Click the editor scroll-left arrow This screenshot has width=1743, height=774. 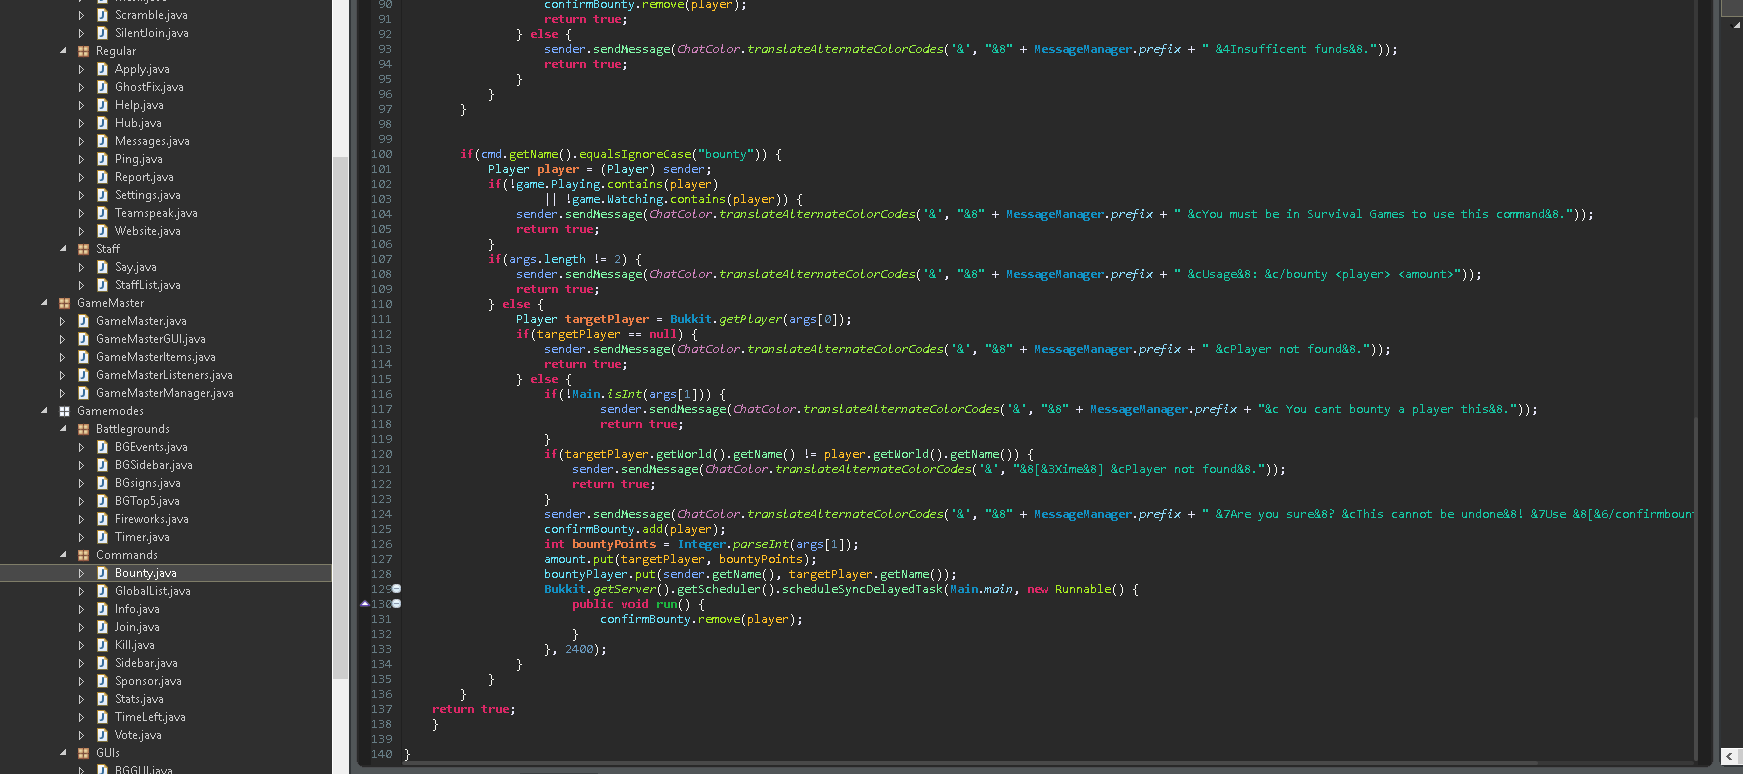1729,756
